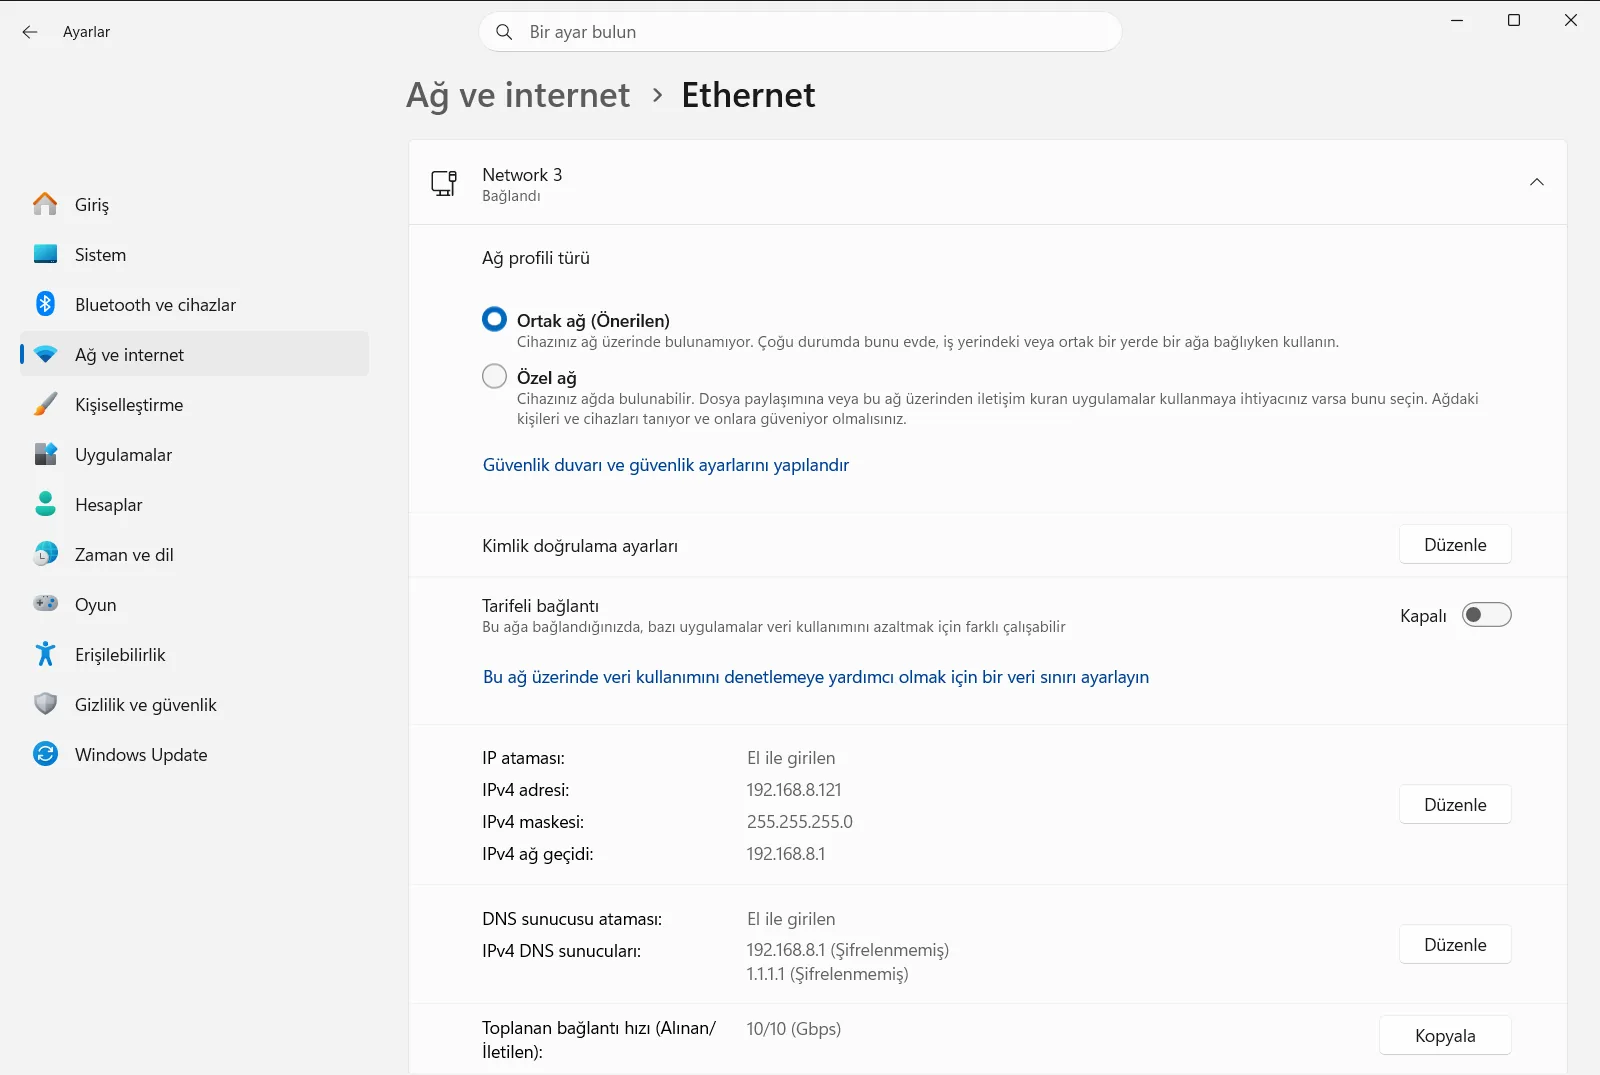Click the Giriş home icon
Screen dimensions: 1600x1075
coord(45,204)
